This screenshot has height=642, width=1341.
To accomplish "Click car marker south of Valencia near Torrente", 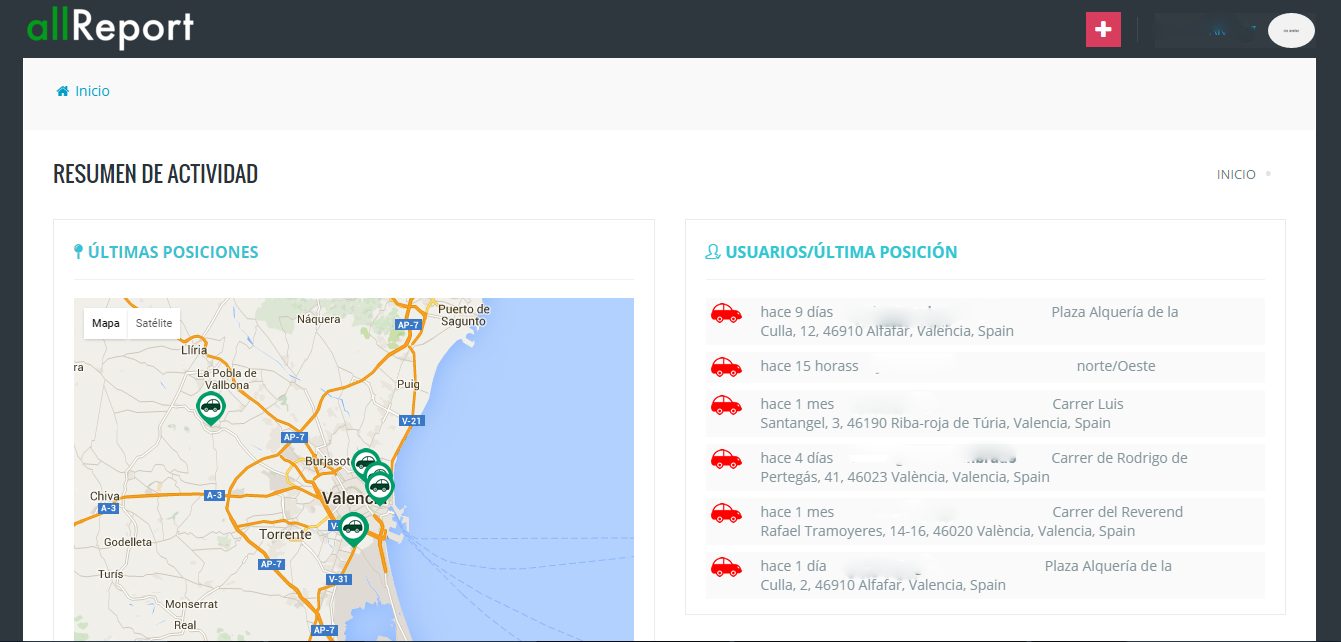I will (x=353, y=526).
